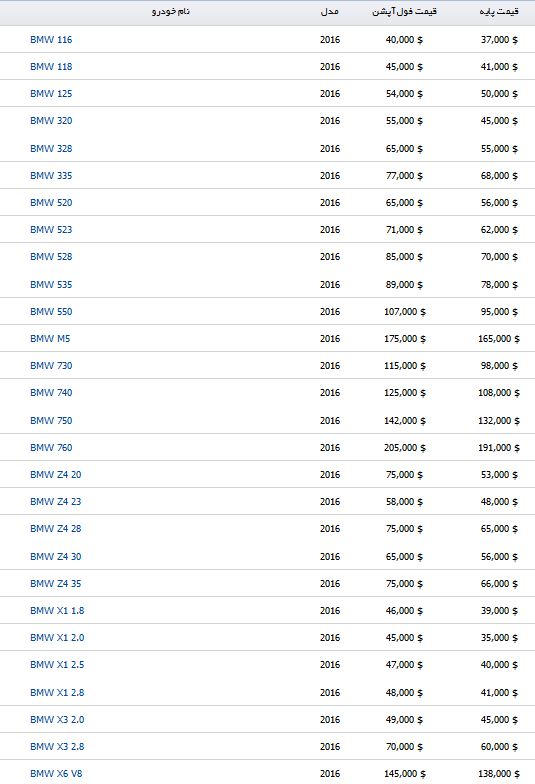
Task: Open the BMW Z4 20 link
Action: 56,474
